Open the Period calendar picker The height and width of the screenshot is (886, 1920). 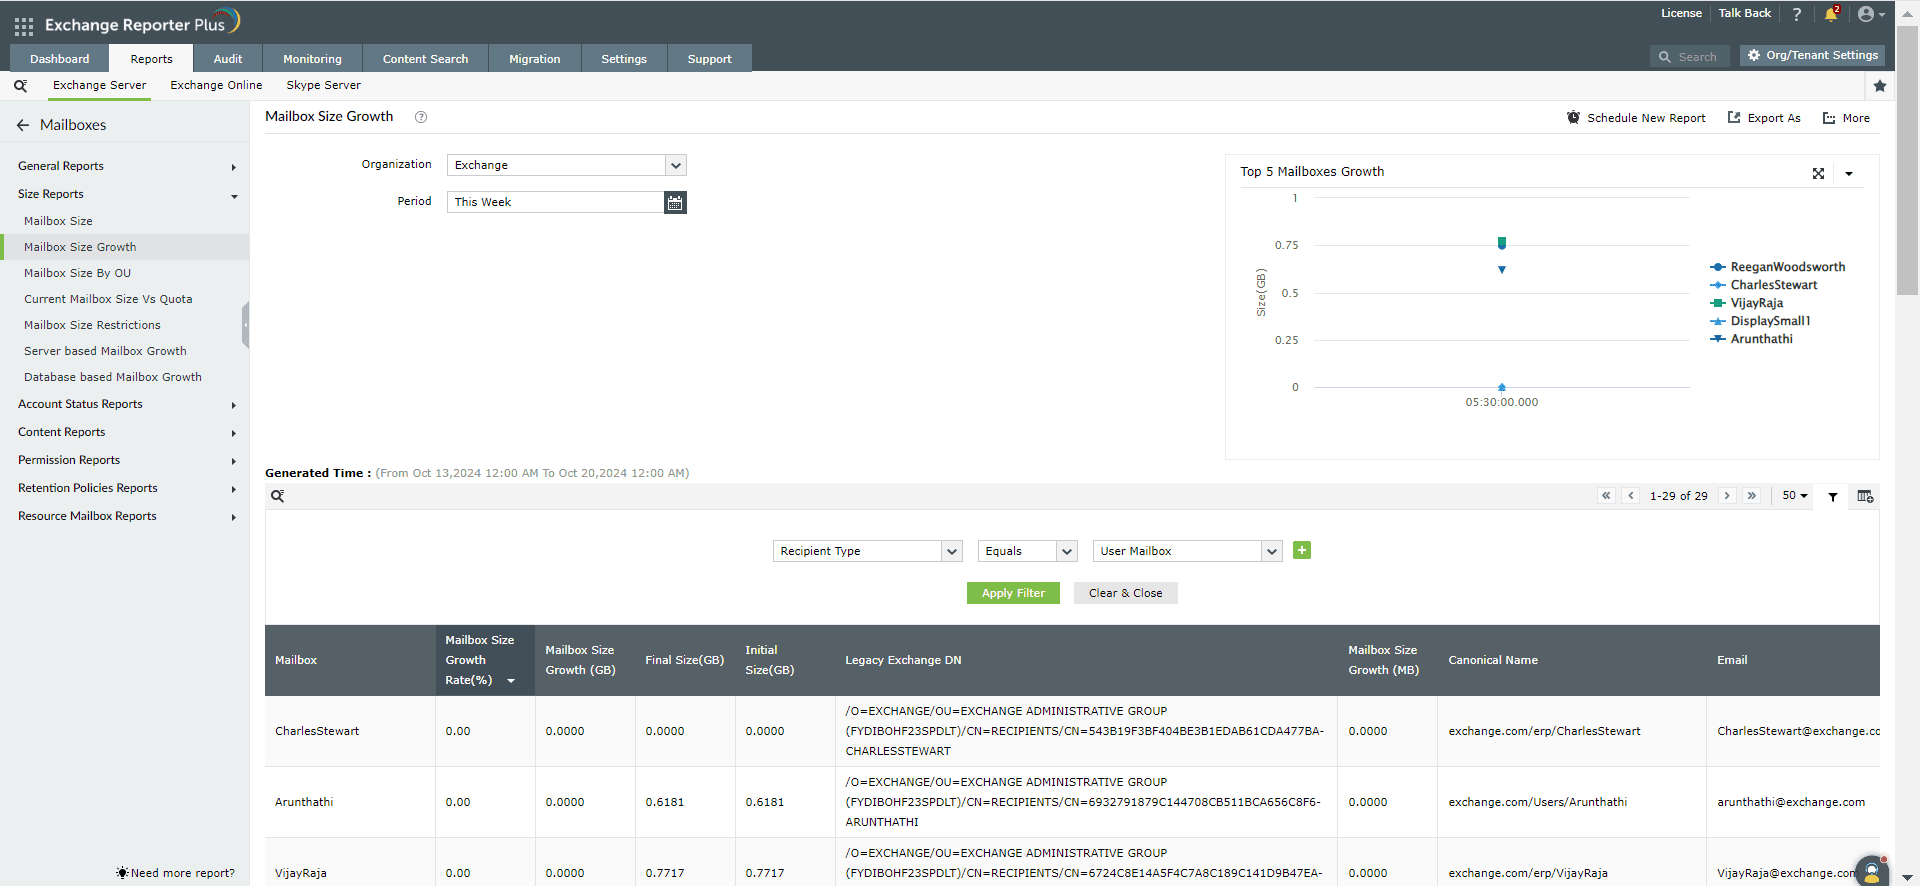pyautogui.click(x=676, y=202)
